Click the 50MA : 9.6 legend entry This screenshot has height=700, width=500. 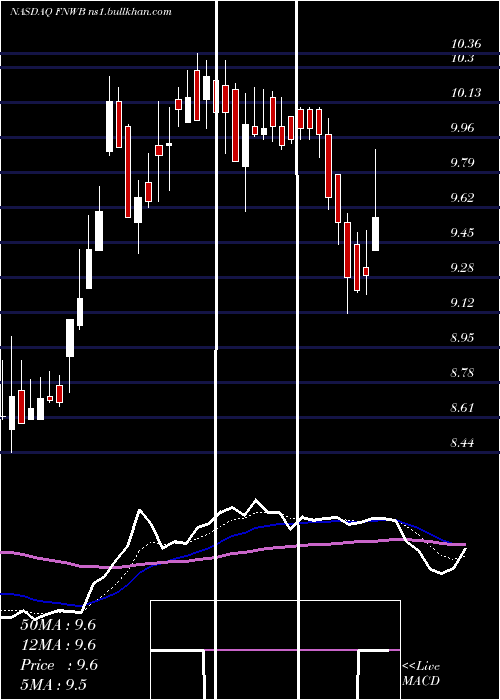pyautogui.click(x=58, y=625)
